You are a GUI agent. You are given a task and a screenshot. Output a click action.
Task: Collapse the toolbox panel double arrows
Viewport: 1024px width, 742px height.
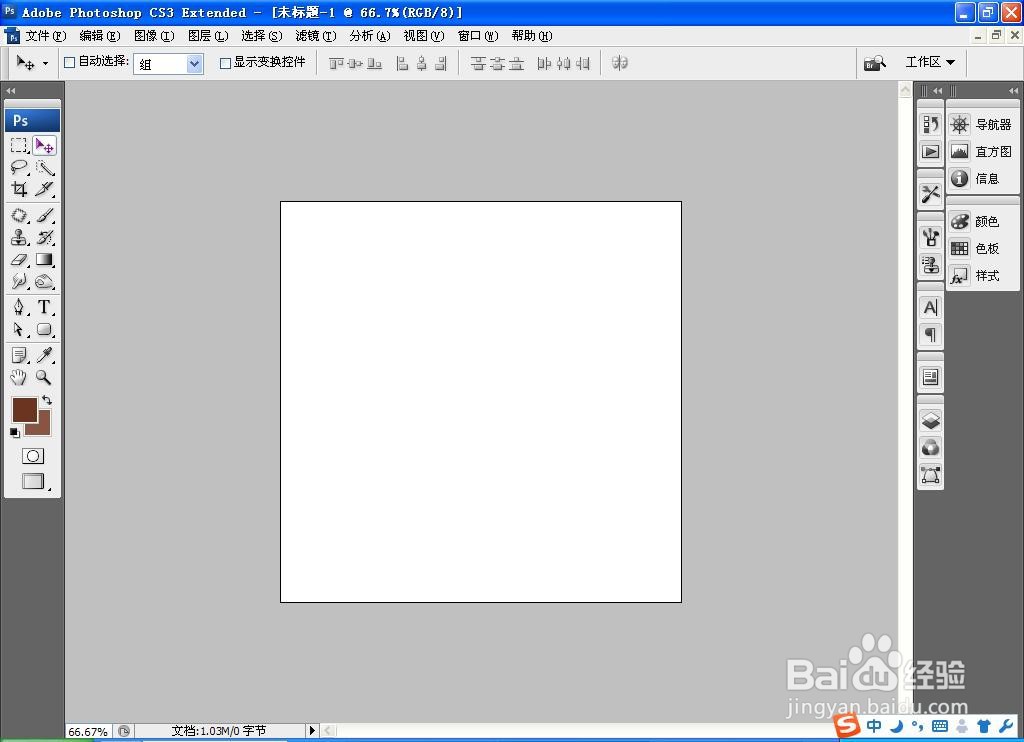(10, 91)
